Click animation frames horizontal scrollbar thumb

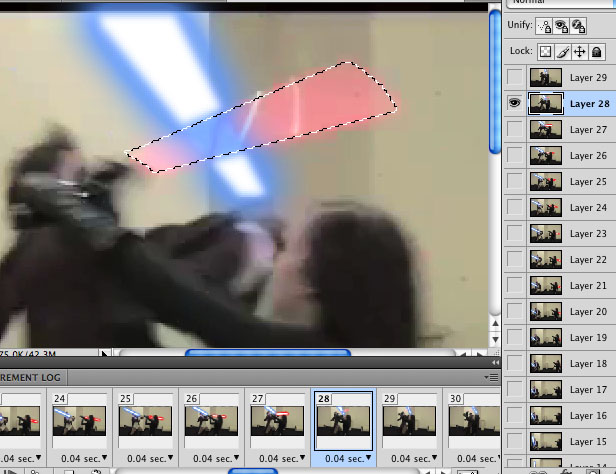click(253, 471)
